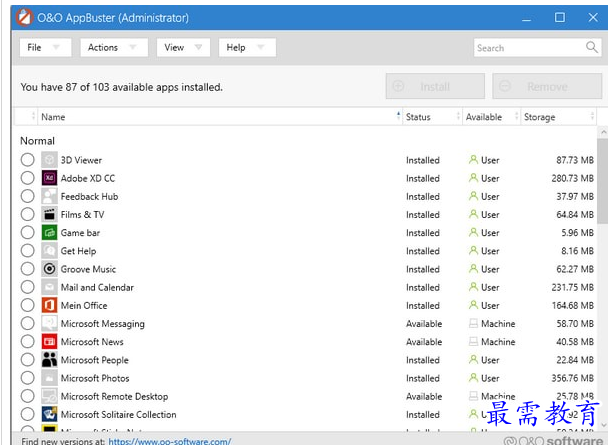This screenshot has width=608, height=445.
Task: Select the Game bar radio button
Action: 28,233
